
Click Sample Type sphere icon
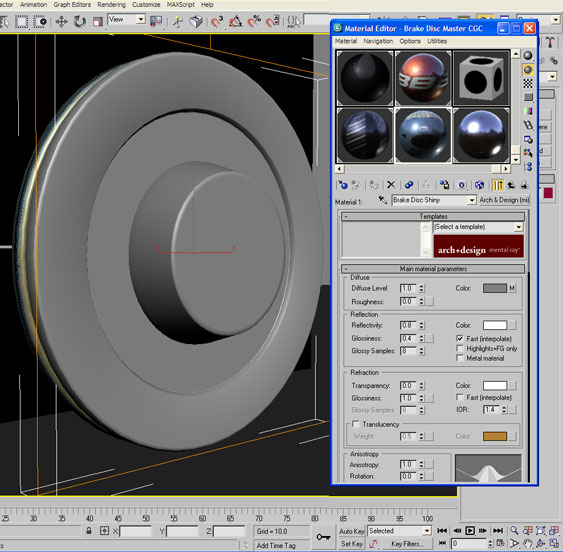click(x=528, y=55)
